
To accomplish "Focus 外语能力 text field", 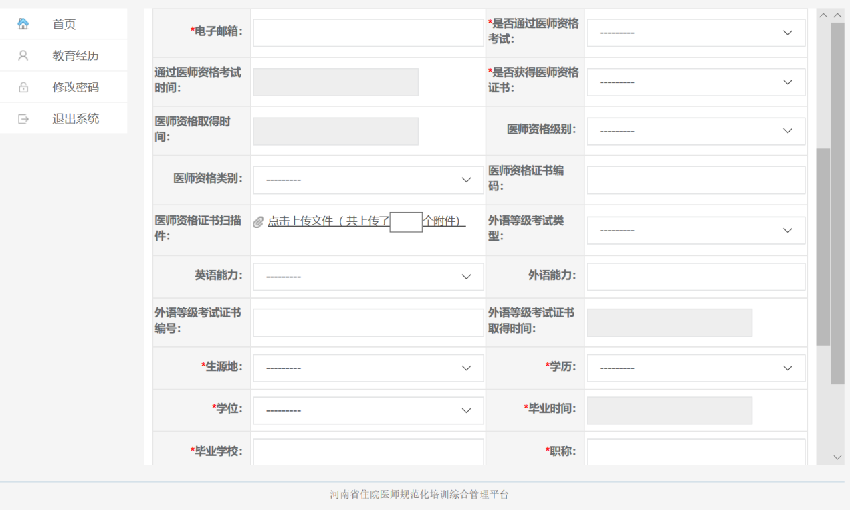I will (x=696, y=277).
